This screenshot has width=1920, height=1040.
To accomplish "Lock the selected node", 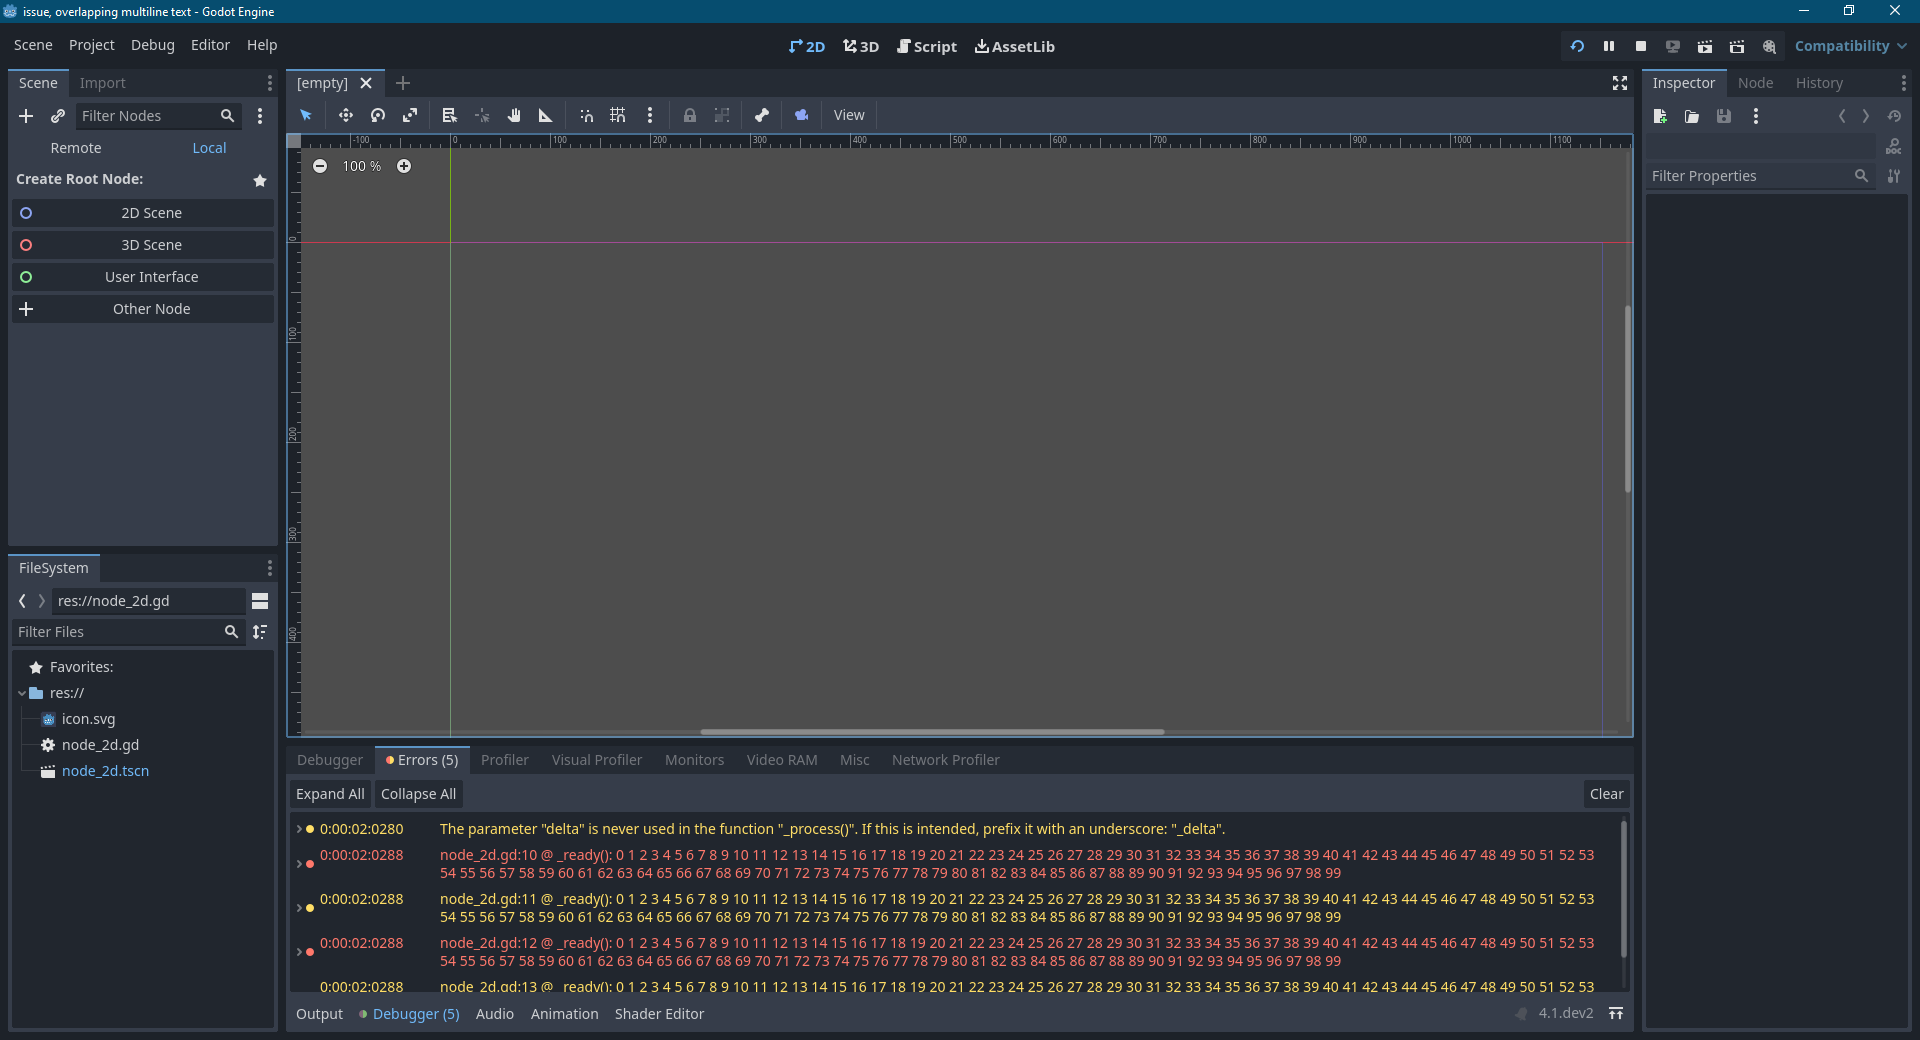I will pyautogui.click(x=689, y=115).
